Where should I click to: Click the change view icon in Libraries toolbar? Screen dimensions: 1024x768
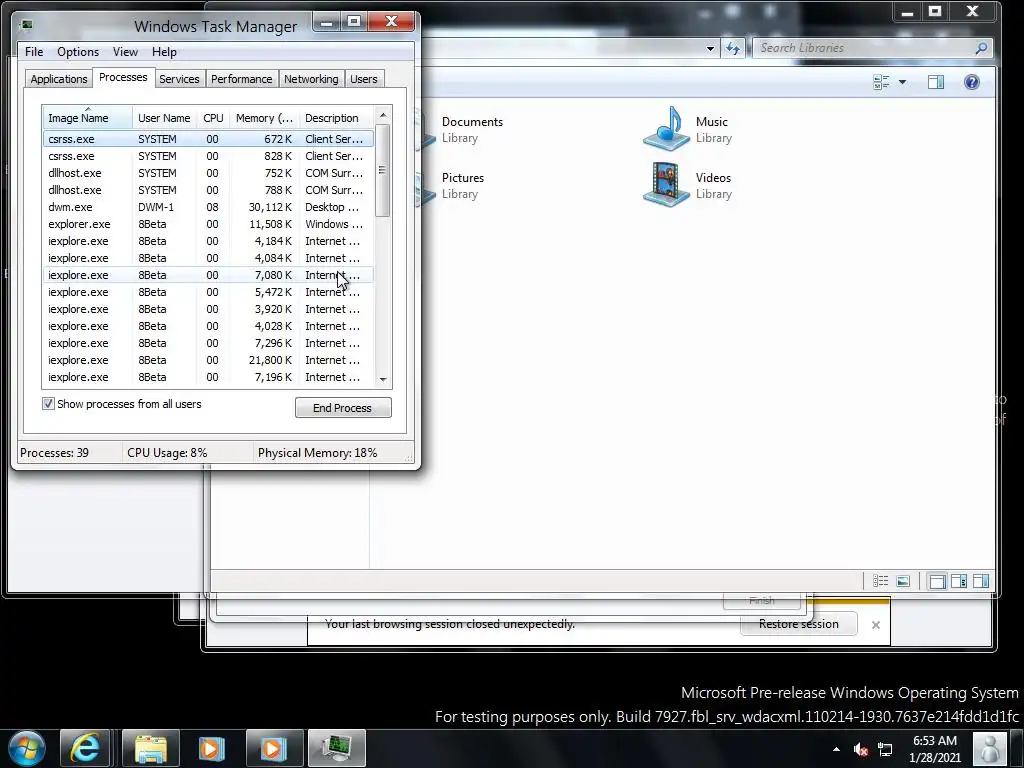click(881, 82)
